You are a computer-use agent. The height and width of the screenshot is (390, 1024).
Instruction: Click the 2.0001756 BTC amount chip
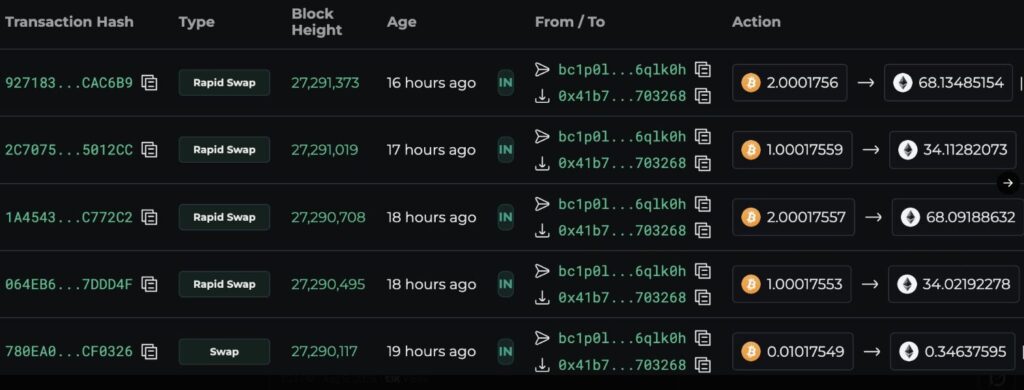[x=790, y=83]
